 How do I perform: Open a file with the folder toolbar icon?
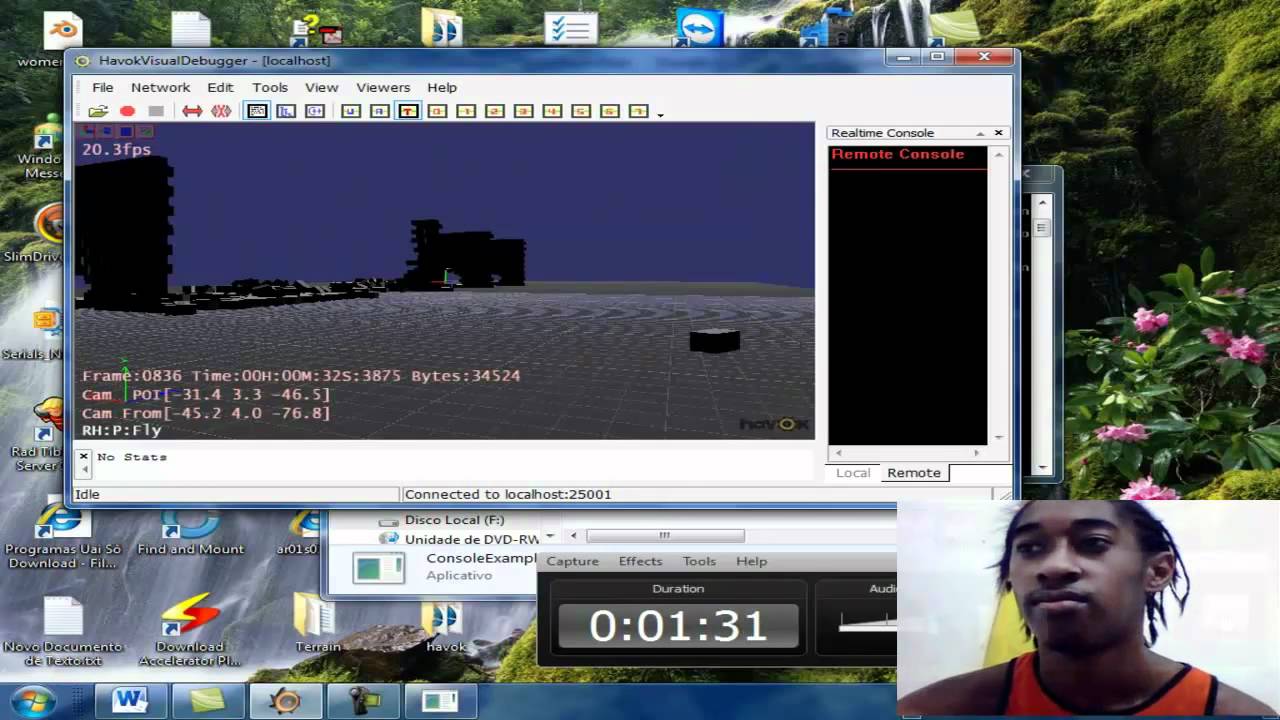pyautogui.click(x=98, y=111)
